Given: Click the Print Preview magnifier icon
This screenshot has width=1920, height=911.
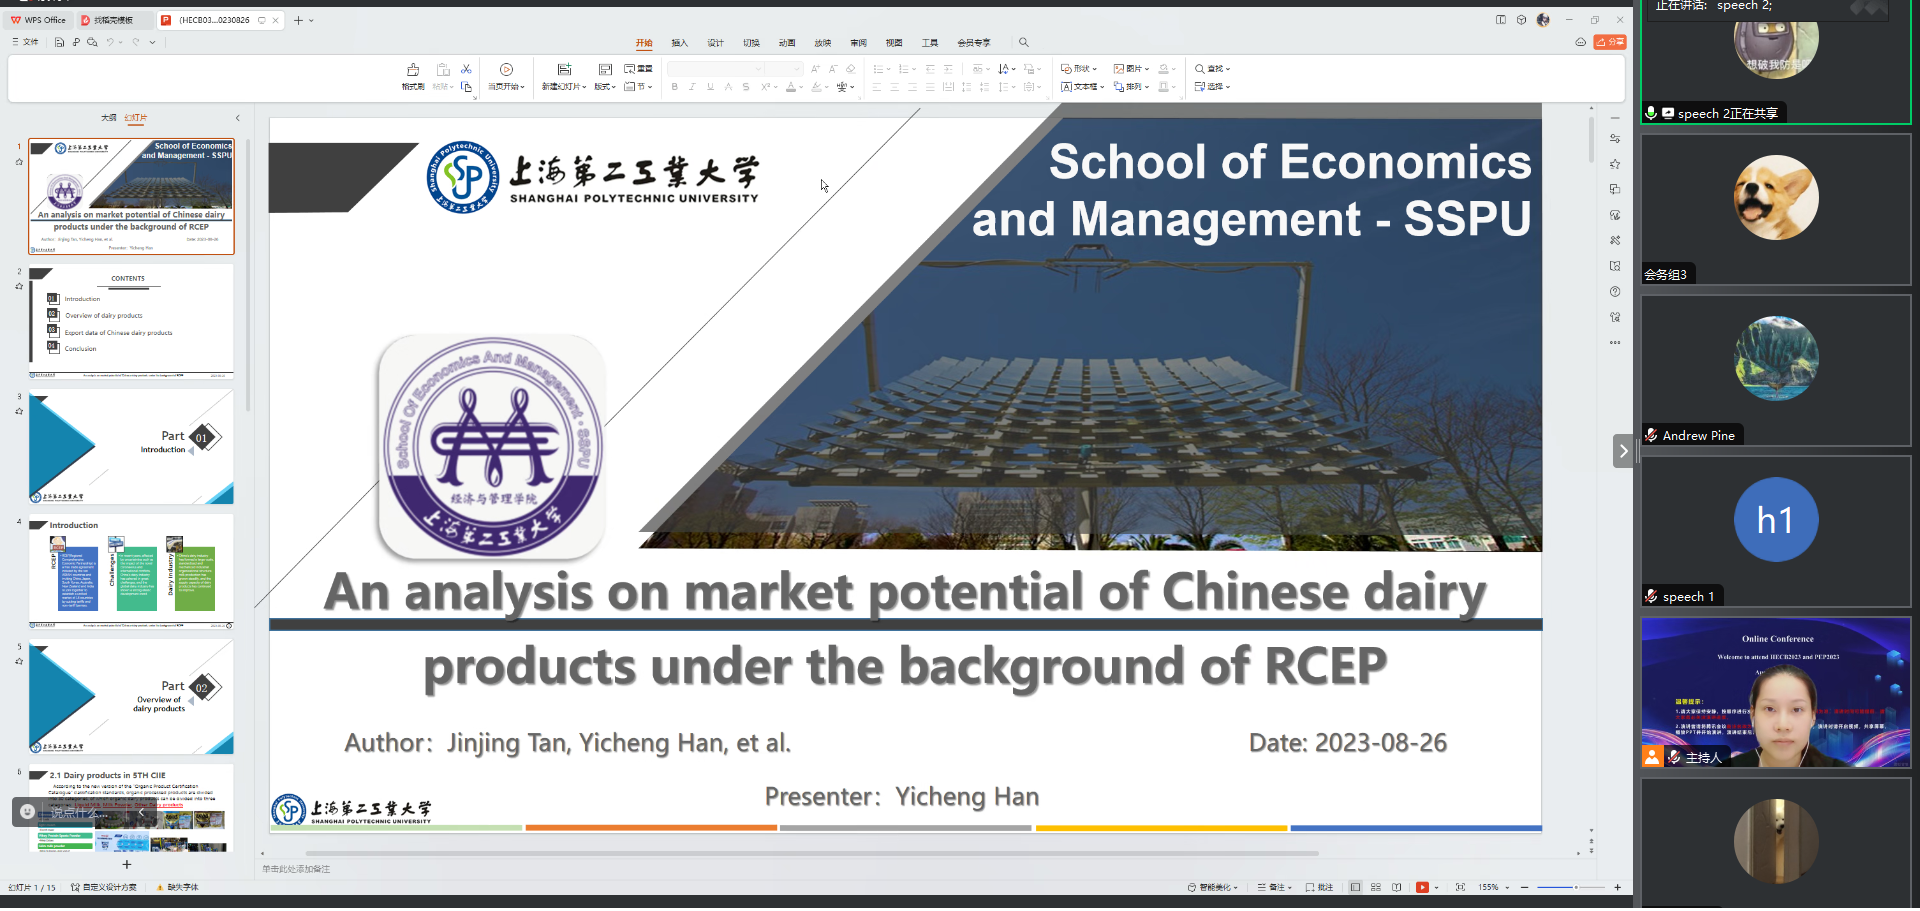Looking at the screenshot, I should coord(92,42).
